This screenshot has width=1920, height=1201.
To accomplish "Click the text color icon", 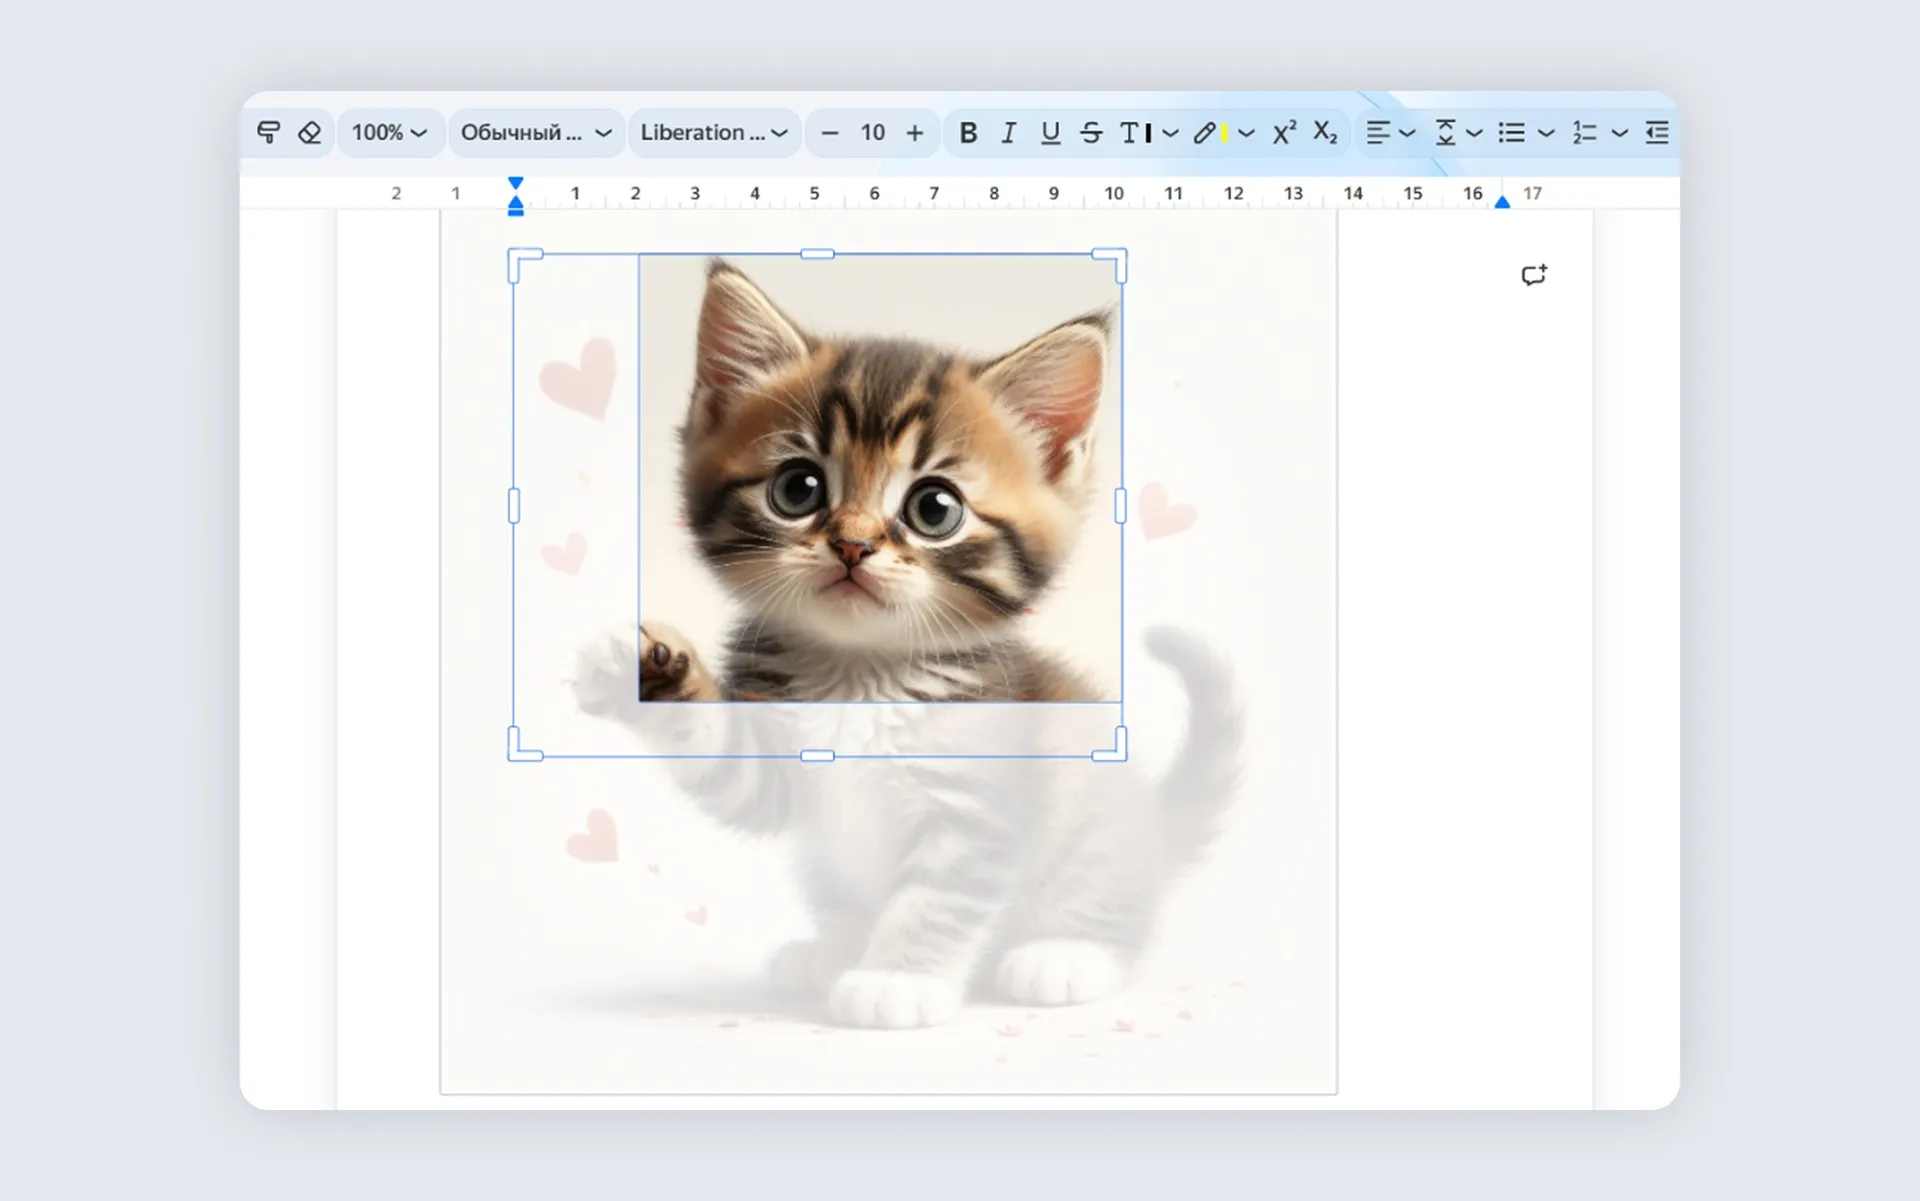I will (x=1135, y=133).
